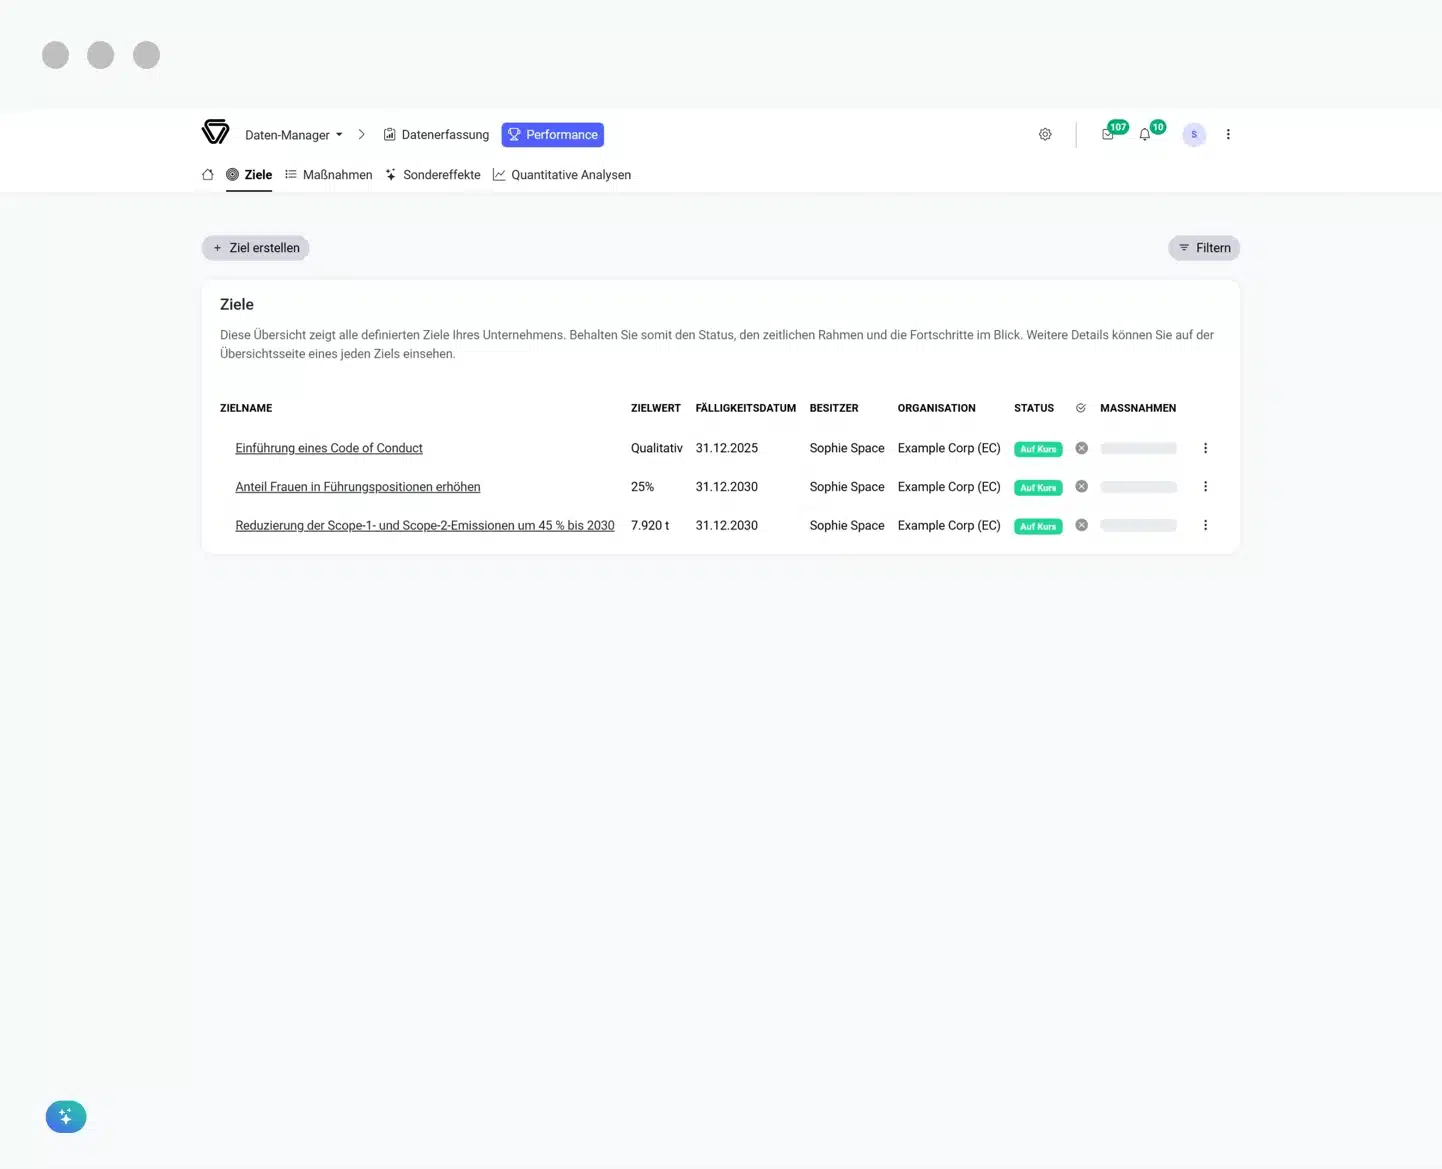The width and height of the screenshot is (1442, 1169).
Task: Click the Auf Kurs badge for Anteil Frauen goal
Action: (x=1038, y=487)
